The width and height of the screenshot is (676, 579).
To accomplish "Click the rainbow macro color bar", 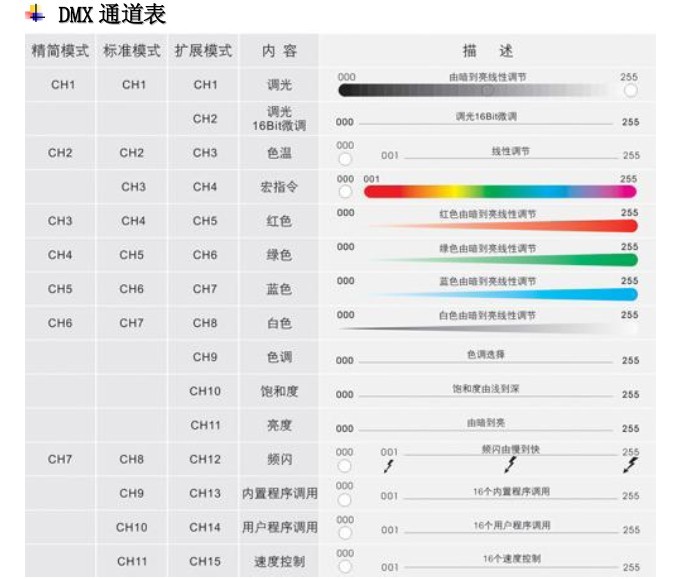I will pyautogui.click(x=500, y=191).
